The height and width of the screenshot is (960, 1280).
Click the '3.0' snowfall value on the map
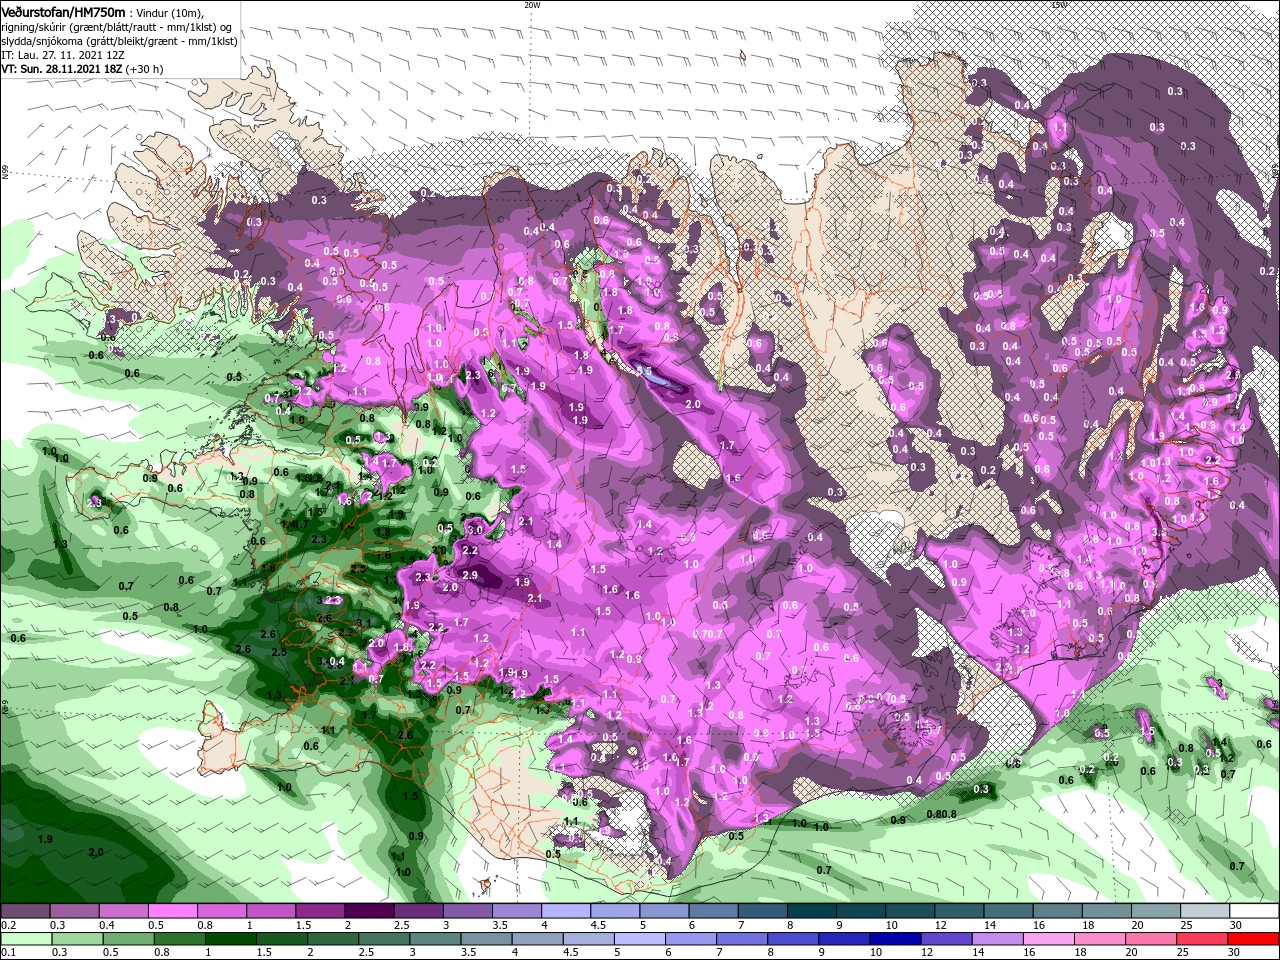click(x=475, y=529)
